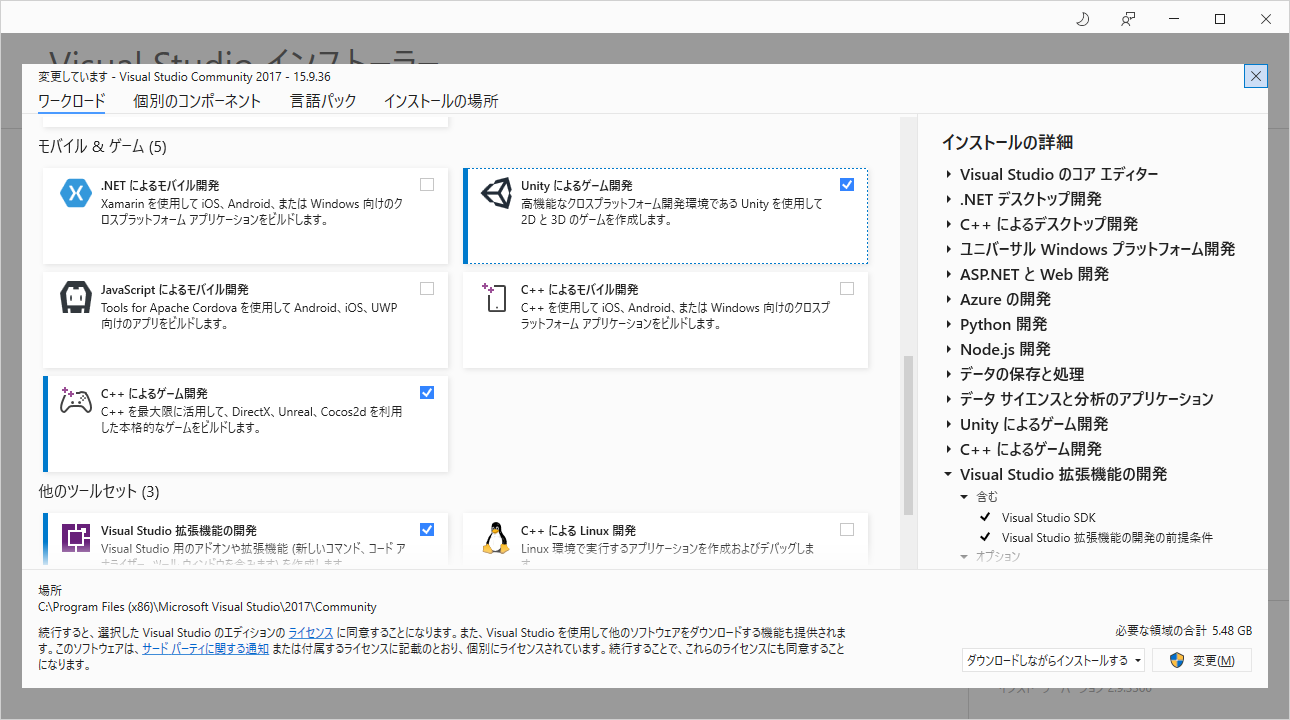Check the C++ による Linux 開発 workload
Image resolution: width=1290 pixels, height=720 pixels.
tap(847, 529)
